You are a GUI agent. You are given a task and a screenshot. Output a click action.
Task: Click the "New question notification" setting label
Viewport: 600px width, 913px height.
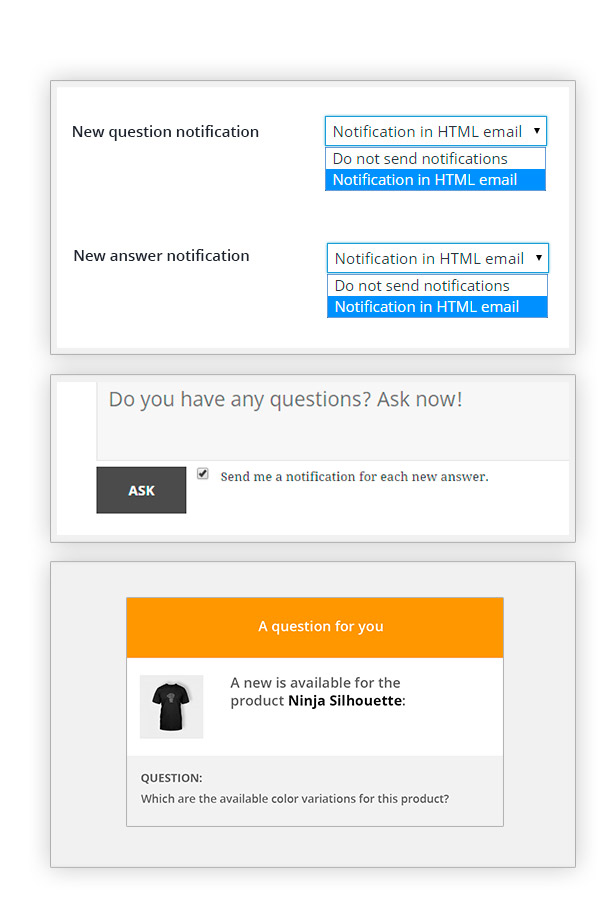165,131
